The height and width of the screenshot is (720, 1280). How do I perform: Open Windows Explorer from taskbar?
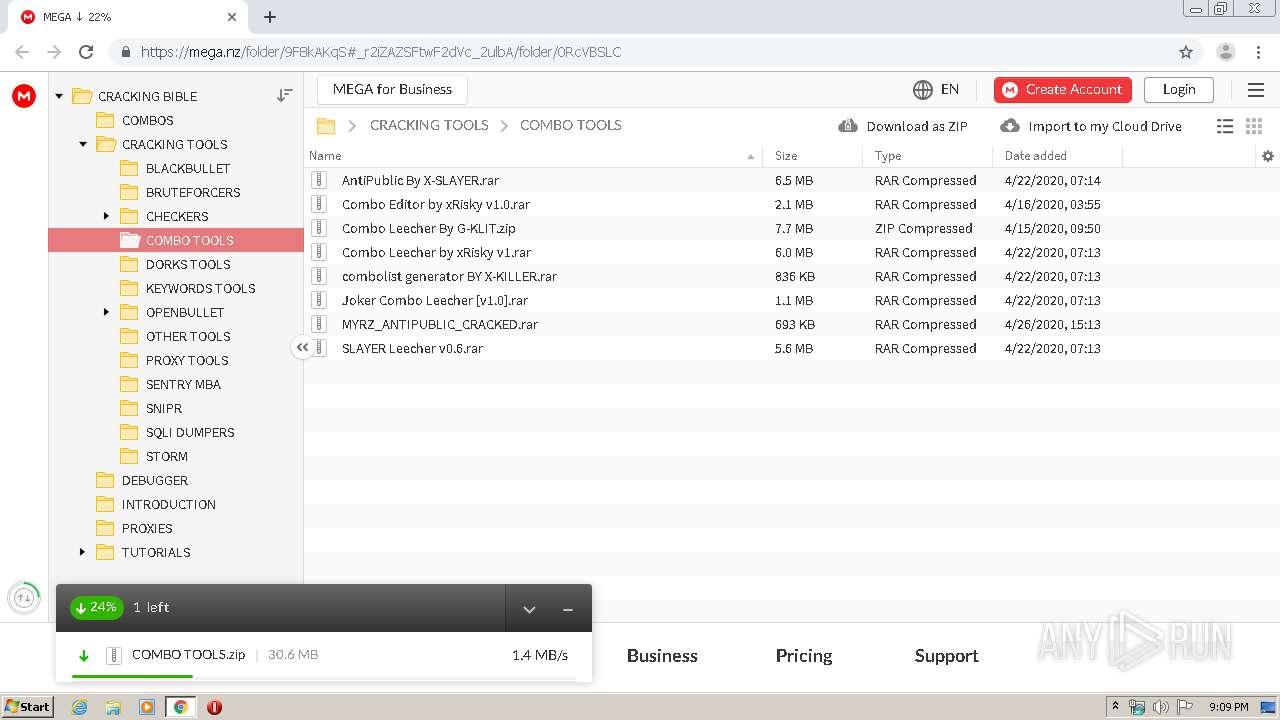pos(113,707)
